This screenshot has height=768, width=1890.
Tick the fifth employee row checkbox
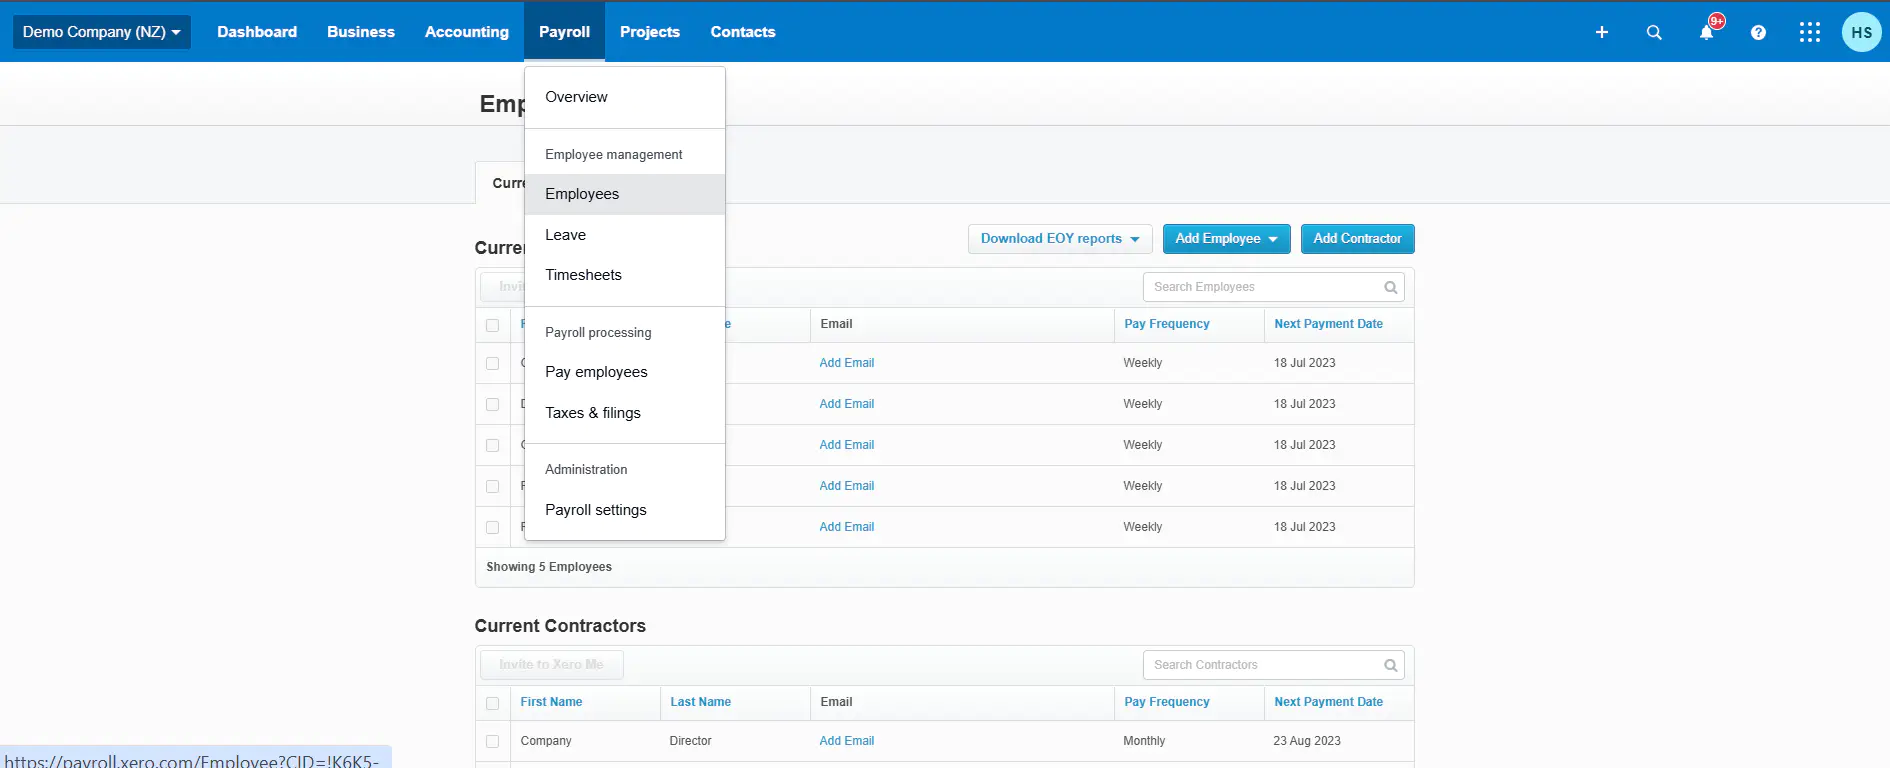[492, 527]
